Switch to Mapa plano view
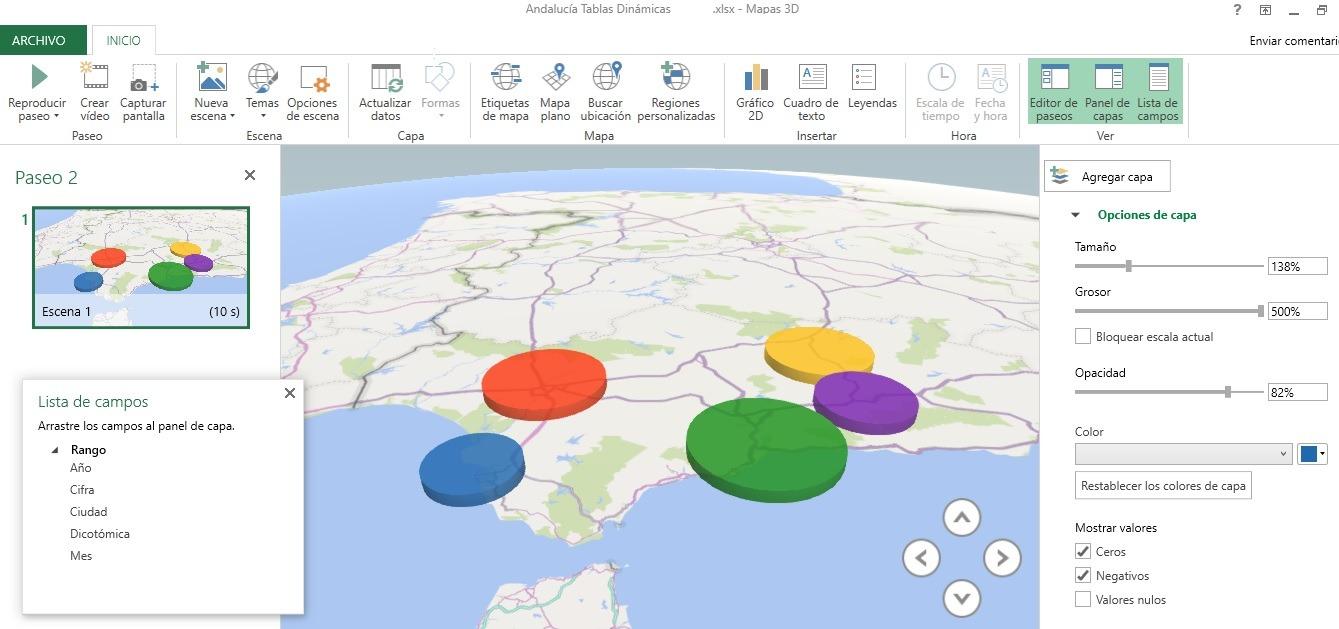This screenshot has width=1339, height=629. pyautogui.click(x=555, y=92)
